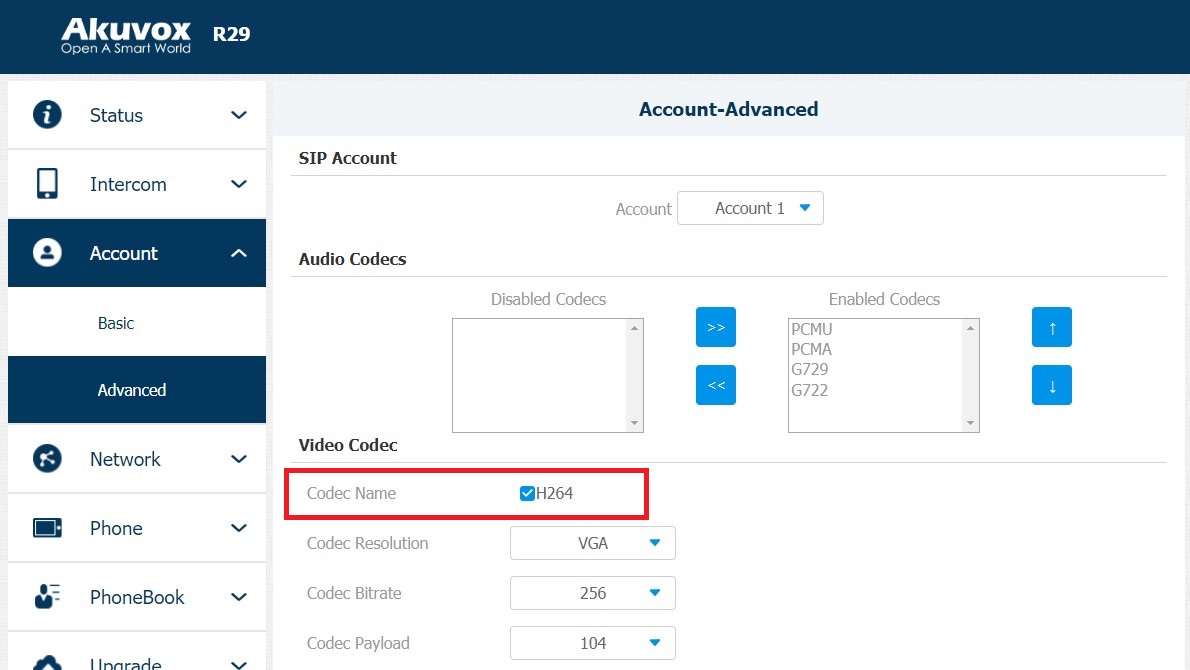1190x670 pixels.
Task: Expand the Status menu chevron
Action: click(238, 115)
